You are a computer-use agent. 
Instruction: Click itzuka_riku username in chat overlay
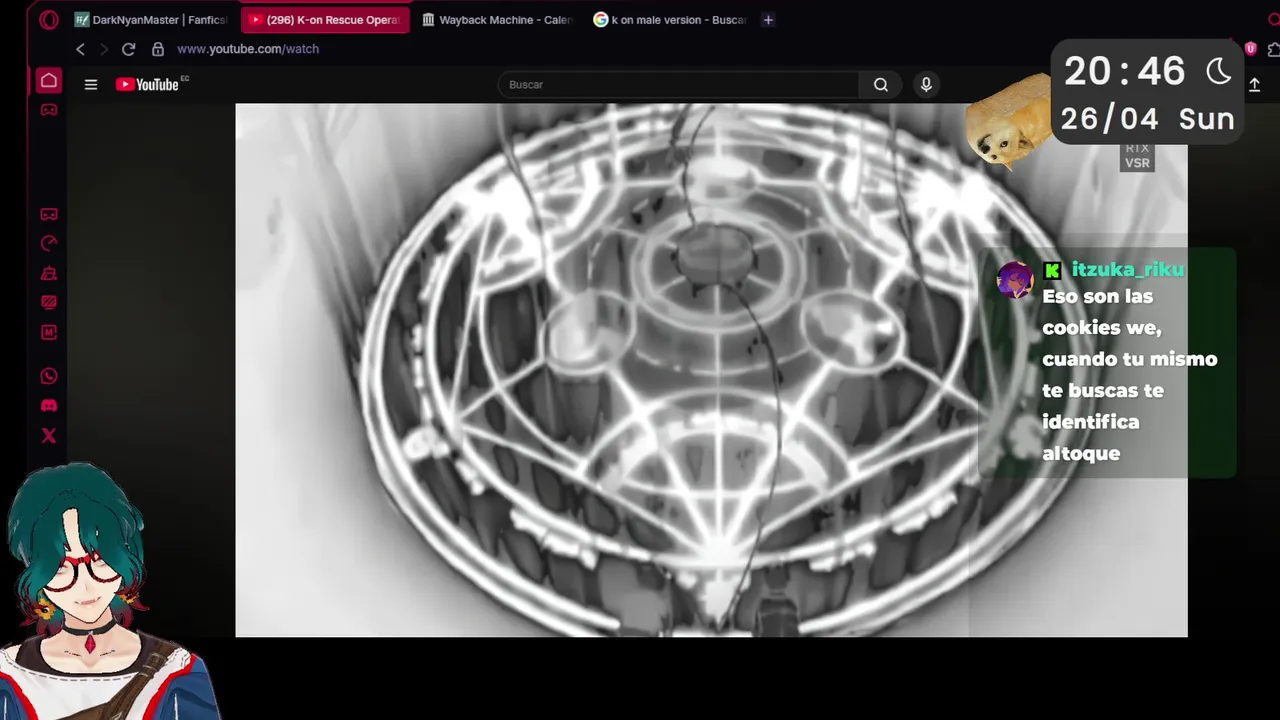pyautogui.click(x=1127, y=270)
